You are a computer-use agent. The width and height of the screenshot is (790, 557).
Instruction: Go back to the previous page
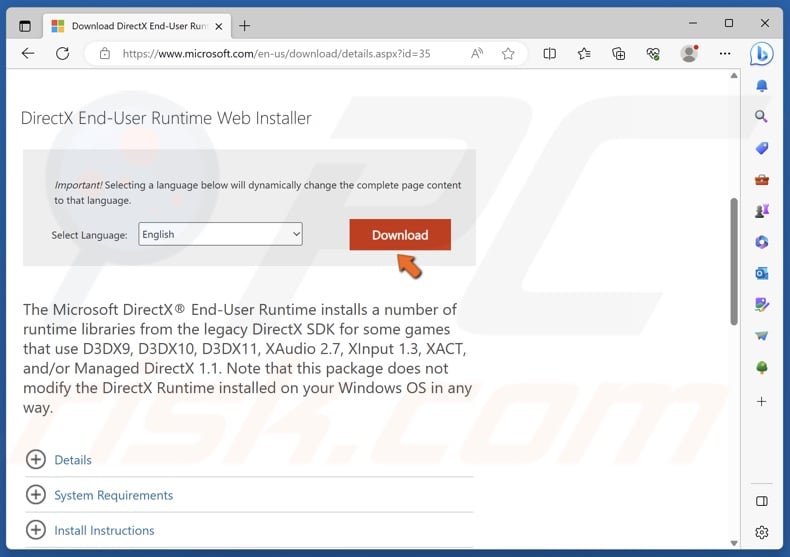28,53
